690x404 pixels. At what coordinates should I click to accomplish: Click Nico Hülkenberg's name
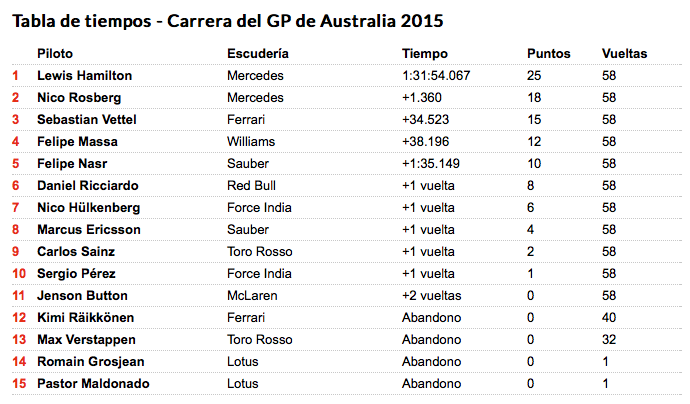[88, 208]
